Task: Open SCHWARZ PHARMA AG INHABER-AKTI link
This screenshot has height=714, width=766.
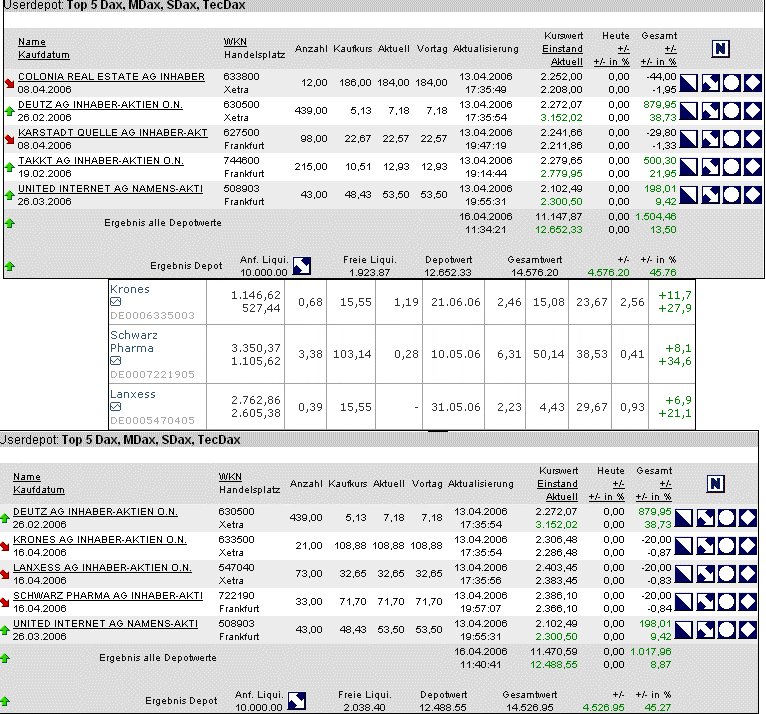Action: pyautogui.click(x=107, y=596)
